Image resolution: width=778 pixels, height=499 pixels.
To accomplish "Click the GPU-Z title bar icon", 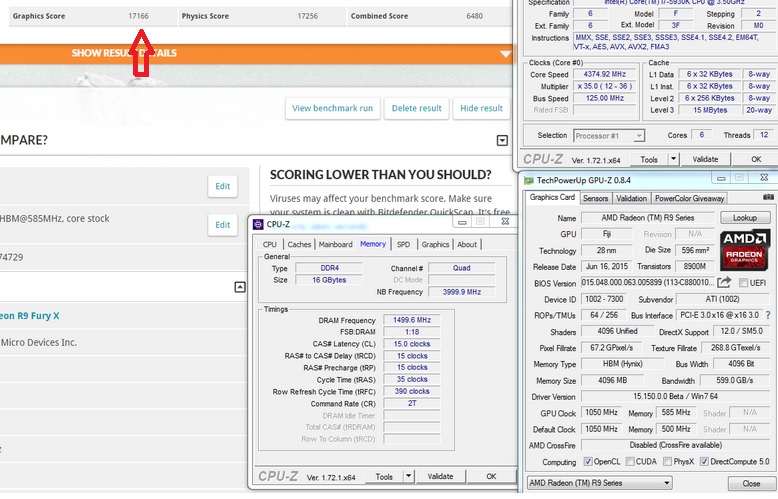I will click(529, 181).
